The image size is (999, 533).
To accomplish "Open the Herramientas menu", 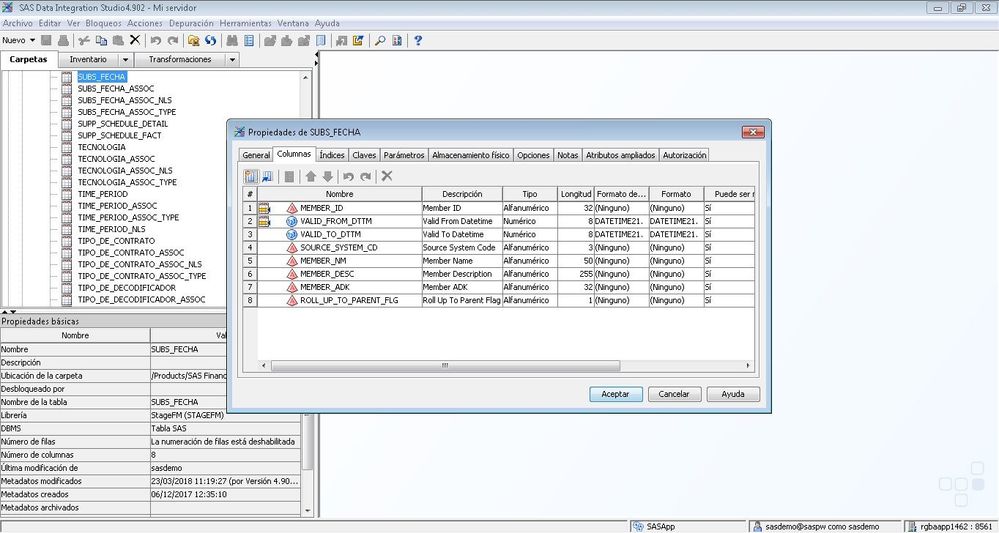I will (x=243, y=22).
